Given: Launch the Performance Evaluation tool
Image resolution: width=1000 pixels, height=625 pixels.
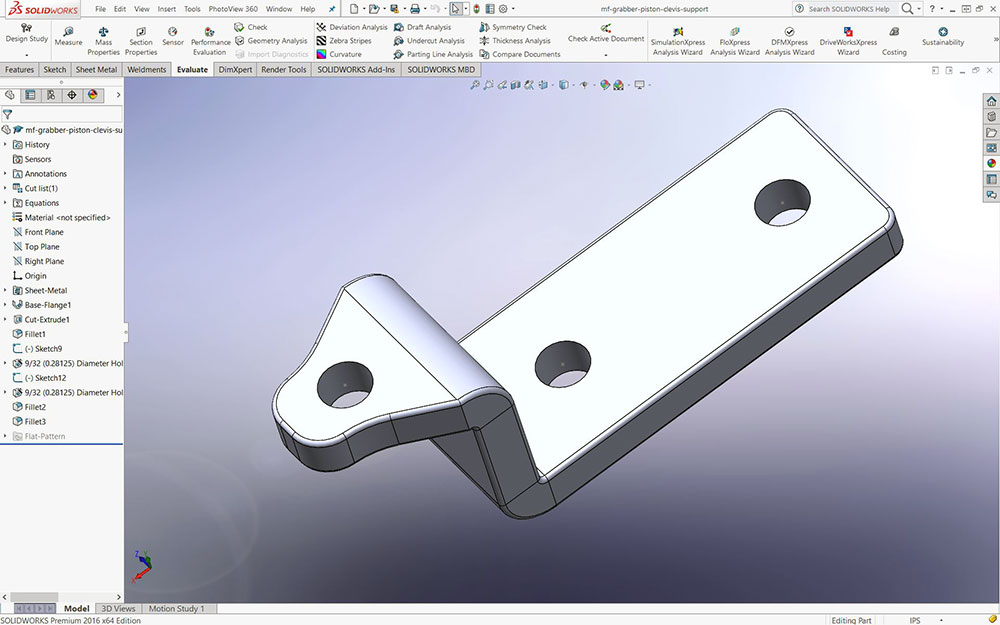Looking at the screenshot, I should 210,40.
